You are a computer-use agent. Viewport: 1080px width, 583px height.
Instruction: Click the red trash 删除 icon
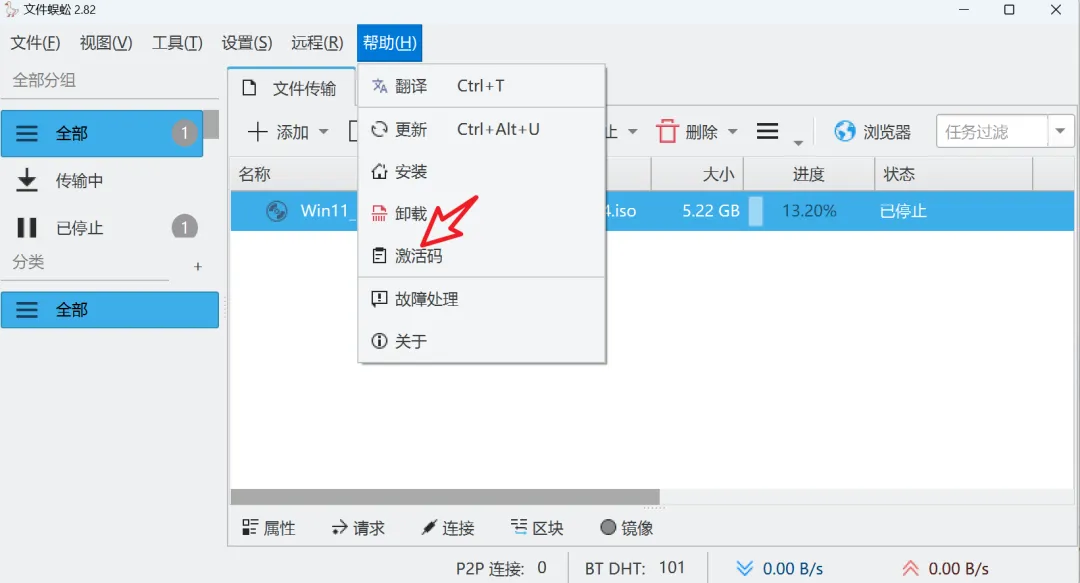point(667,131)
